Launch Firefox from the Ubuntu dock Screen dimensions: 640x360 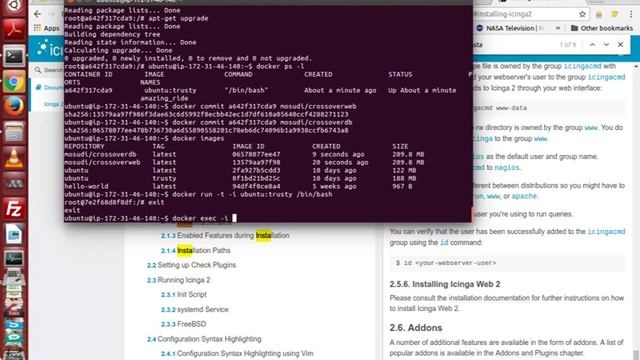coord(14,107)
